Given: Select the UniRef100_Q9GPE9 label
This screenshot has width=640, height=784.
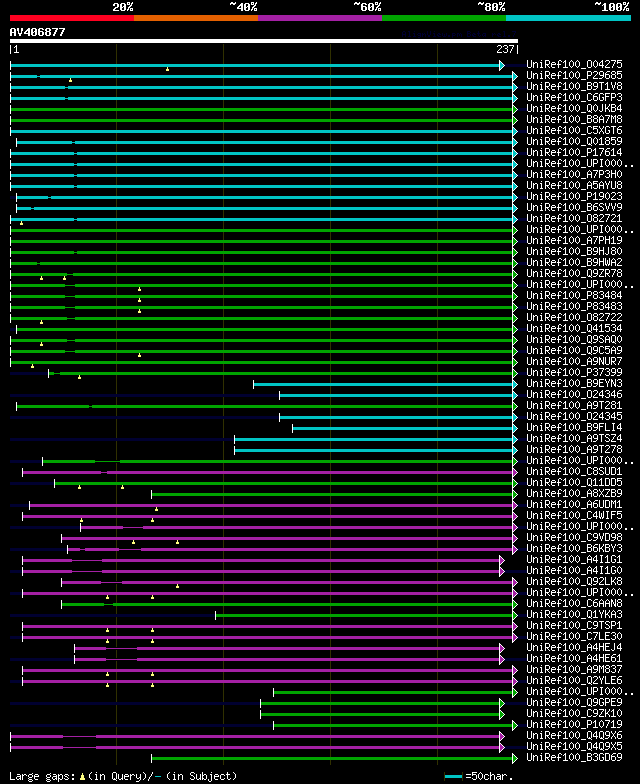Looking at the screenshot, I should click(574, 702).
